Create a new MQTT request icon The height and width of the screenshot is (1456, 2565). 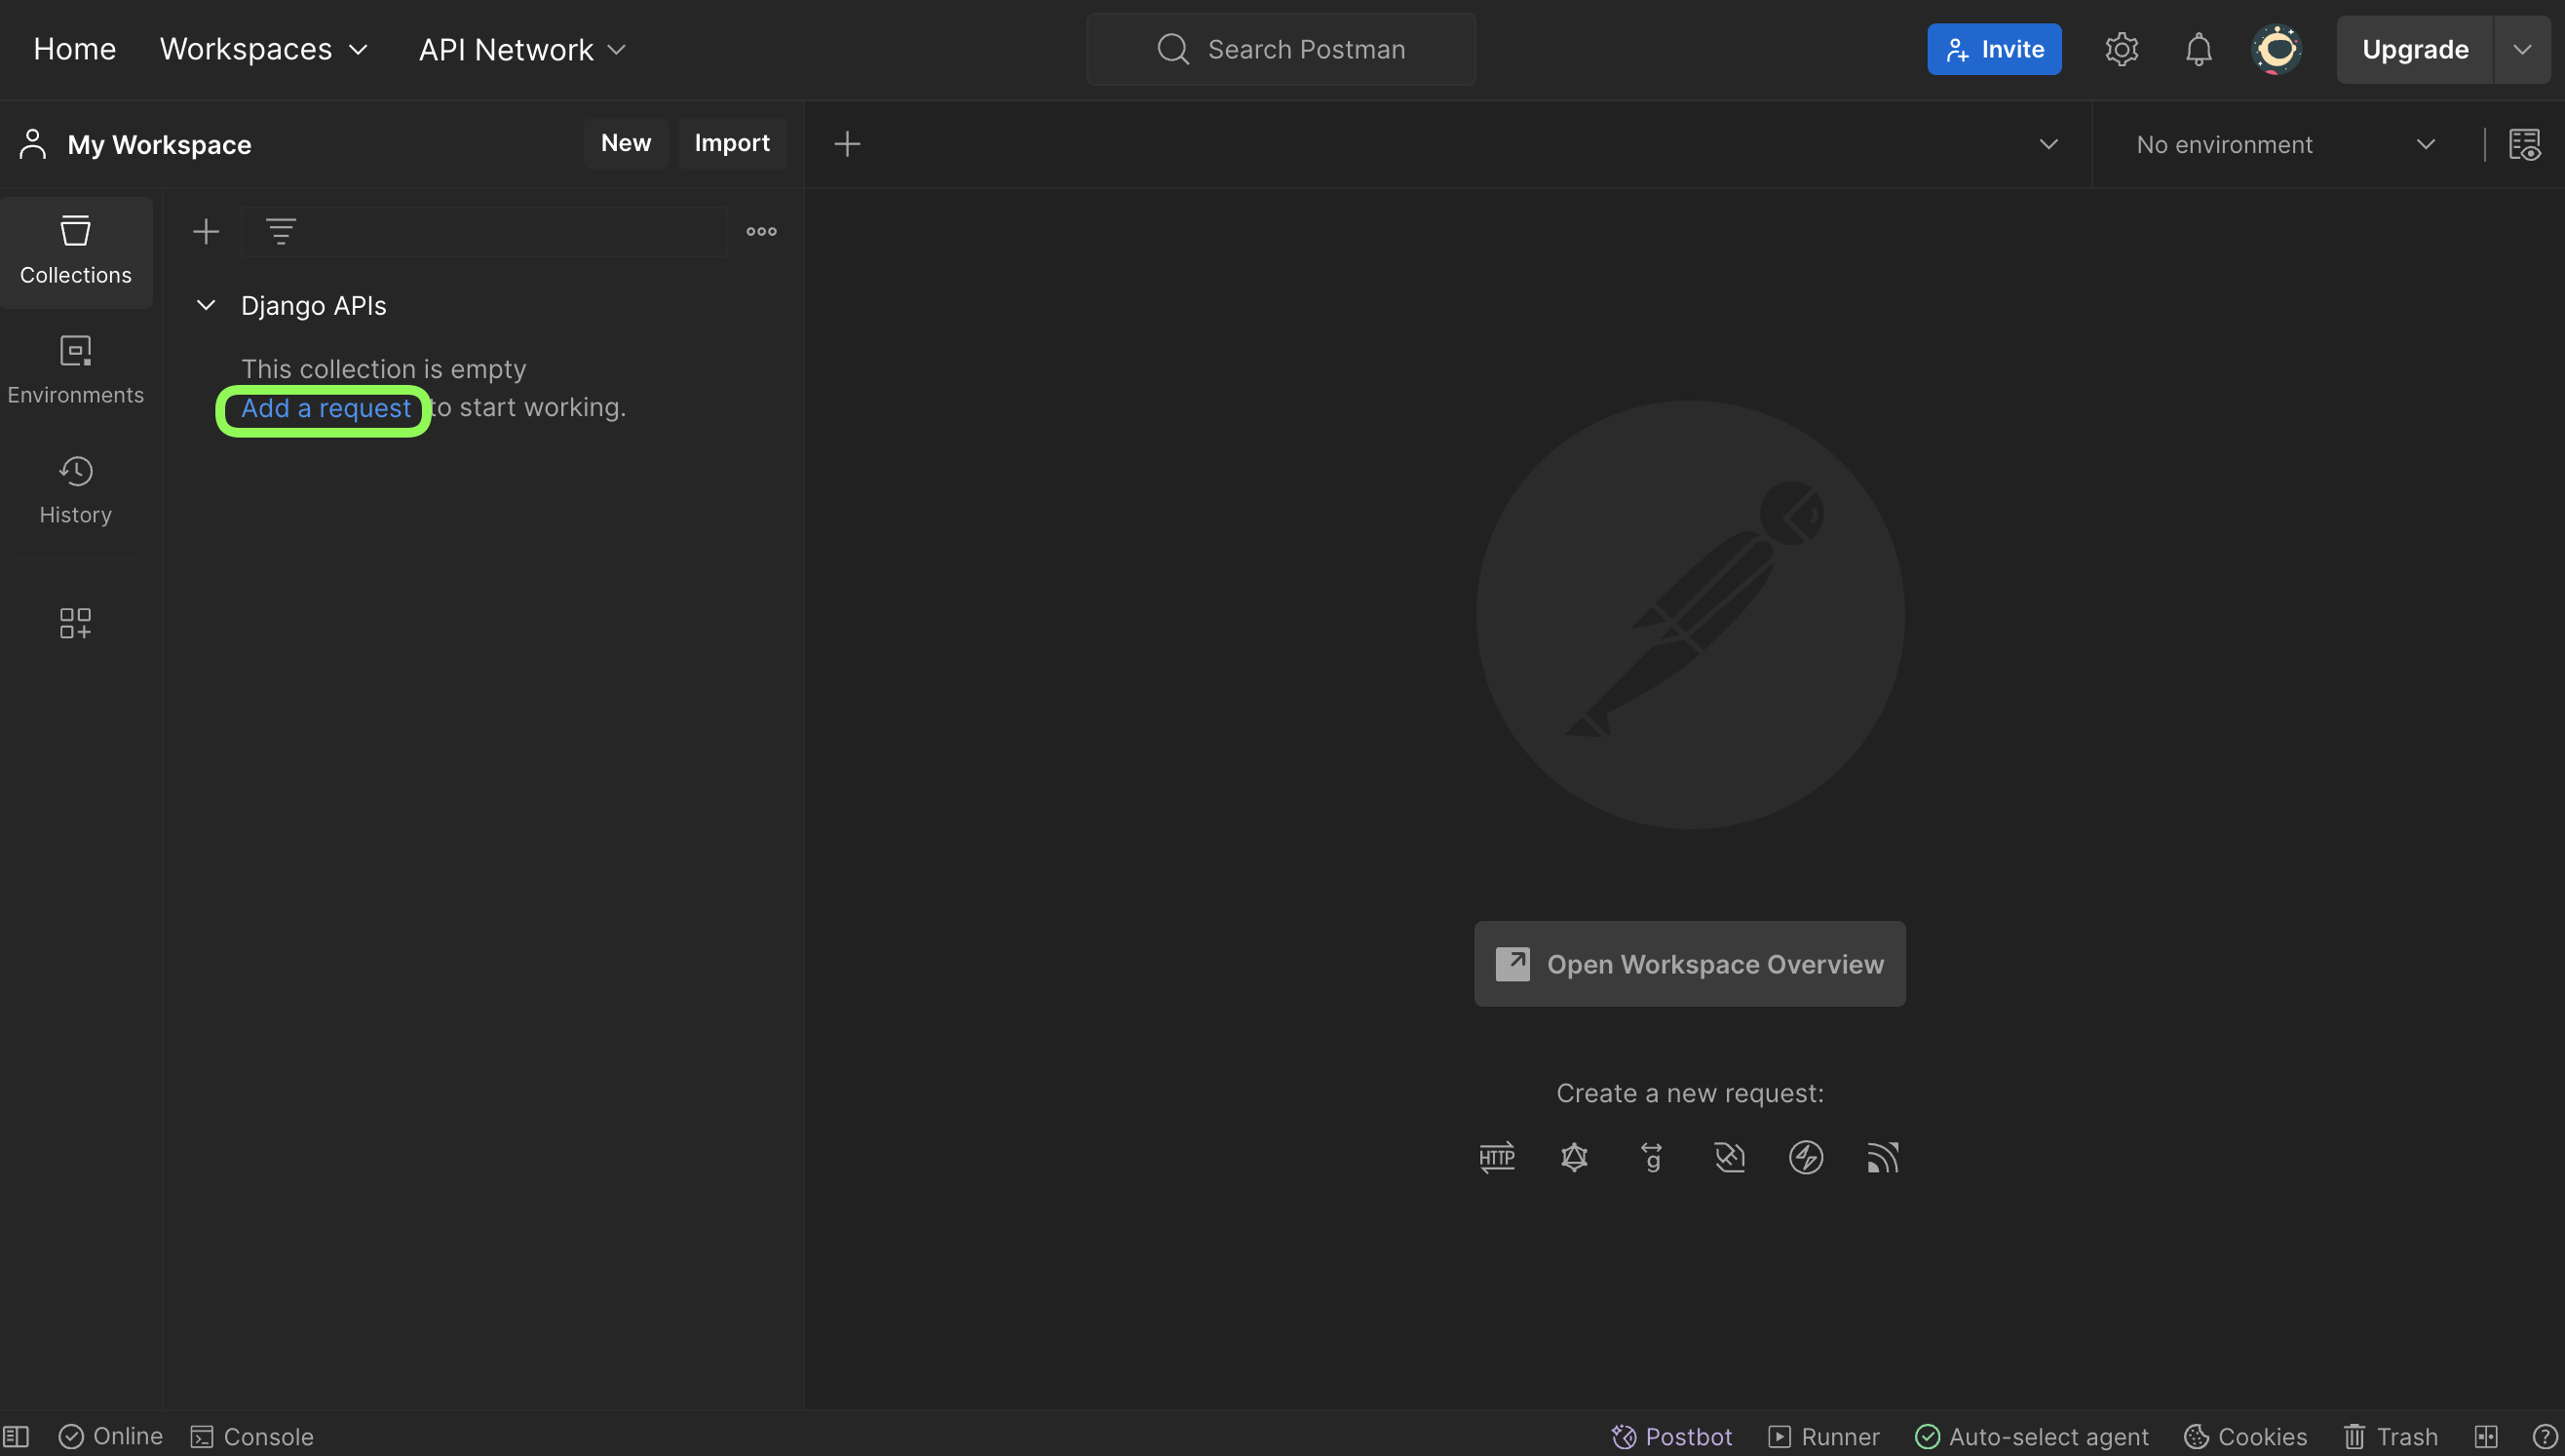tap(1882, 1157)
